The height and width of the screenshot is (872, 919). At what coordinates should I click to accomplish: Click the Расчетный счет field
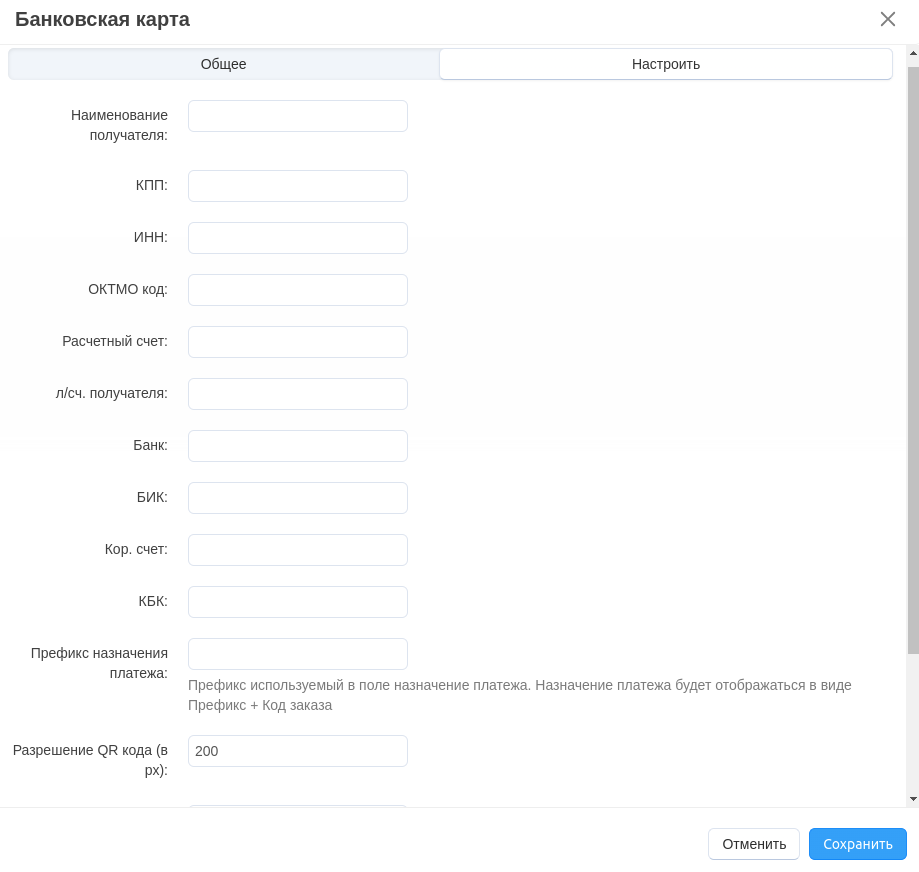pos(298,342)
